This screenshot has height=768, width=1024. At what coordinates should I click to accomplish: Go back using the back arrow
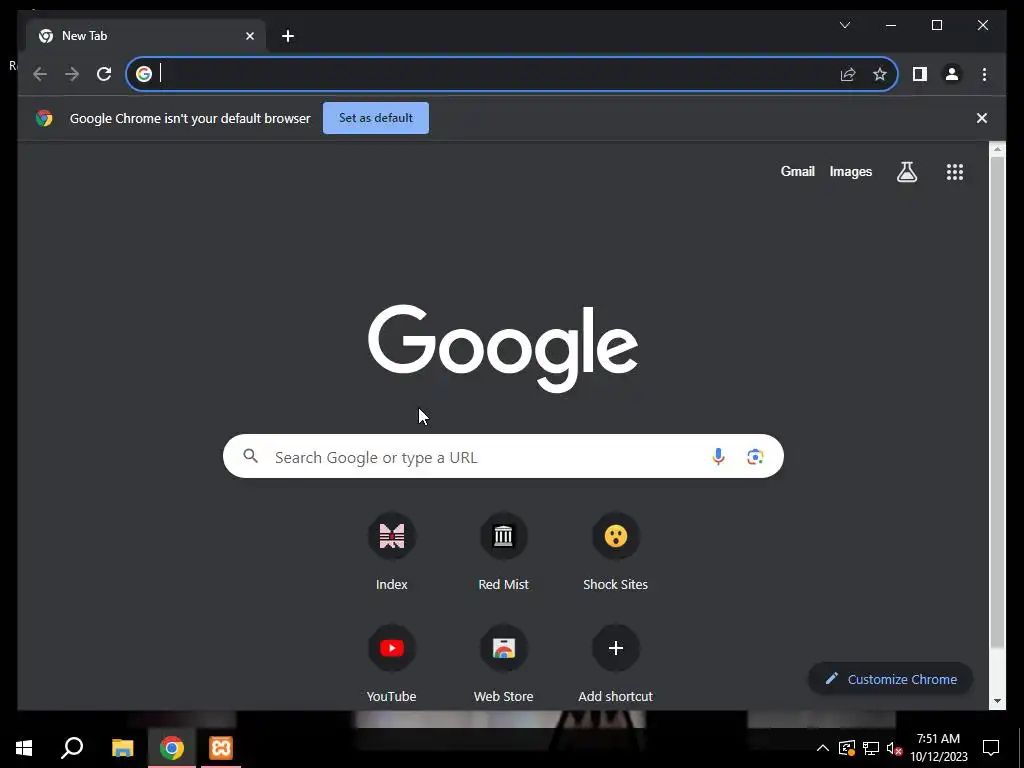[x=40, y=74]
